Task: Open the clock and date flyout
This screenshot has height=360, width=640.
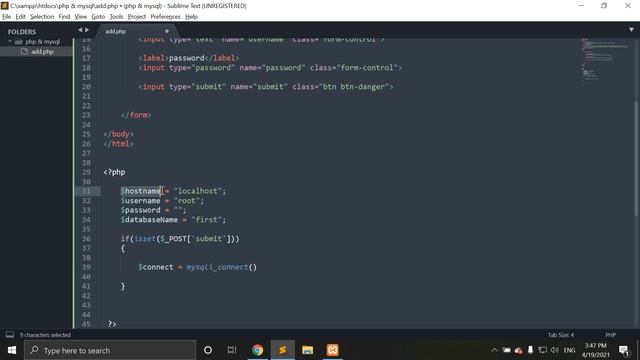Action: pyautogui.click(x=595, y=350)
